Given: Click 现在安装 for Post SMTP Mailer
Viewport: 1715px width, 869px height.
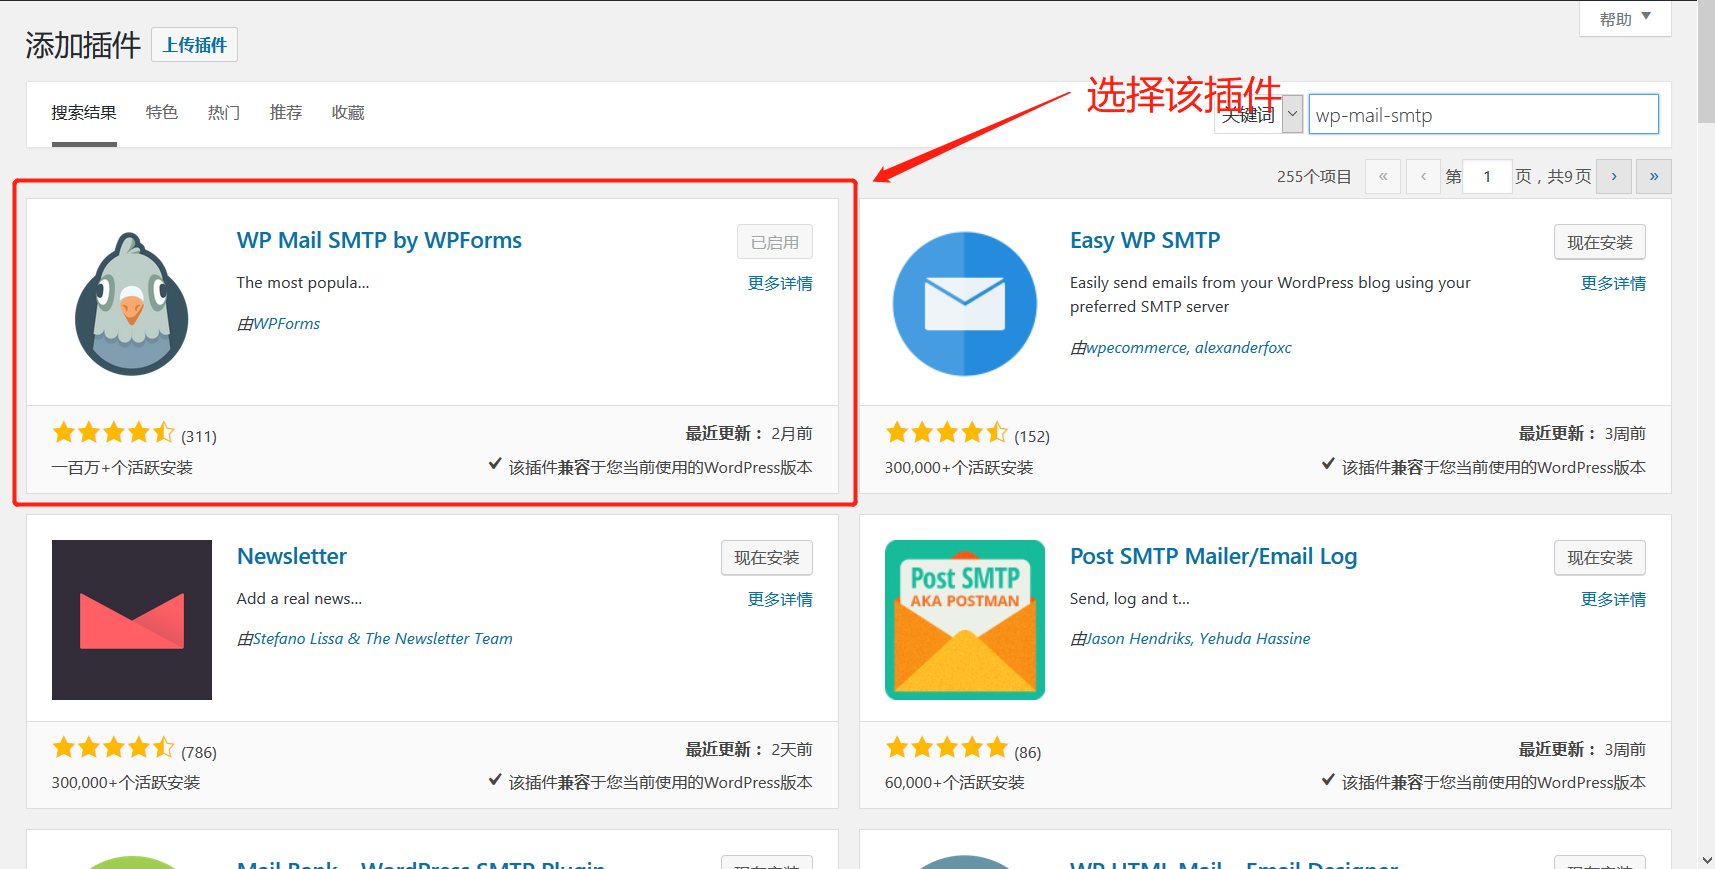Looking at the screenshot, I should 1600,558.
